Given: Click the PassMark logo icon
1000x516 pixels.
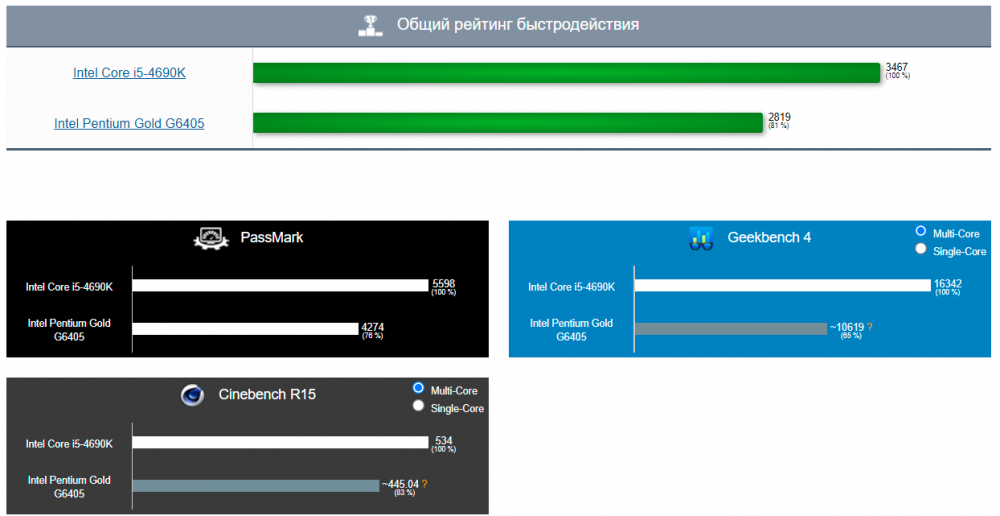Looking at the screenshot, I should pyautogui.click(x=210, y=238).
